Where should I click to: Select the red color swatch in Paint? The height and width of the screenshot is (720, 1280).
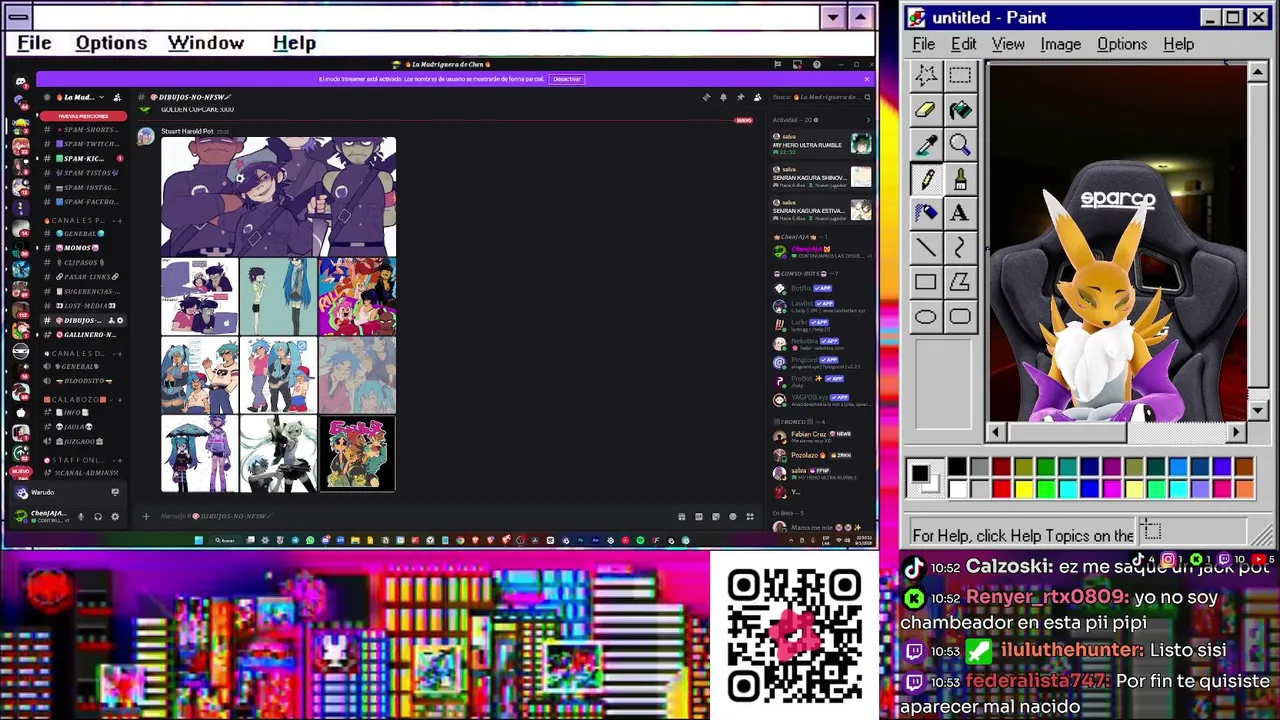[1001, 489]
